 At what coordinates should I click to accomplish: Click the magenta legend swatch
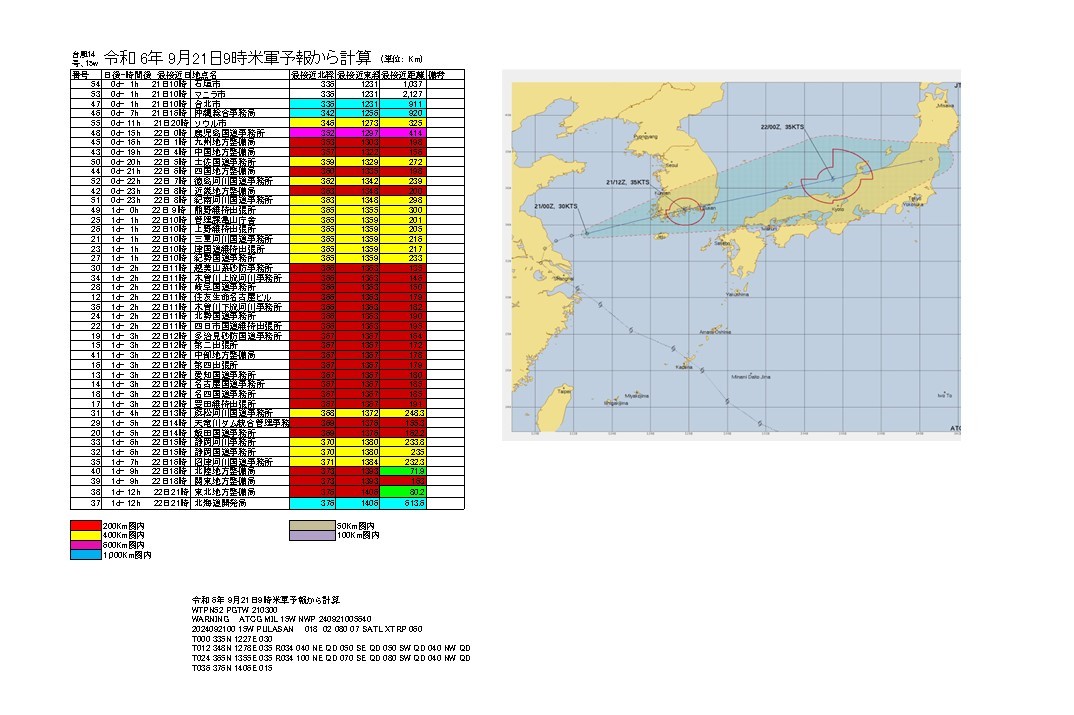click(x=86, y=544)
